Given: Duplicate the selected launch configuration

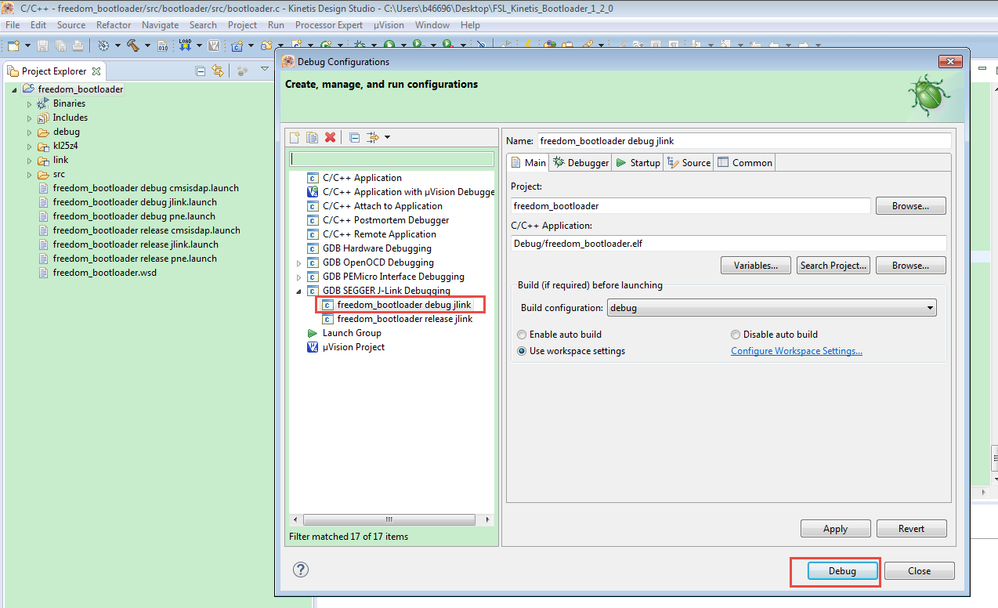Looking at the screenshot, I should (x=312, y=138).
